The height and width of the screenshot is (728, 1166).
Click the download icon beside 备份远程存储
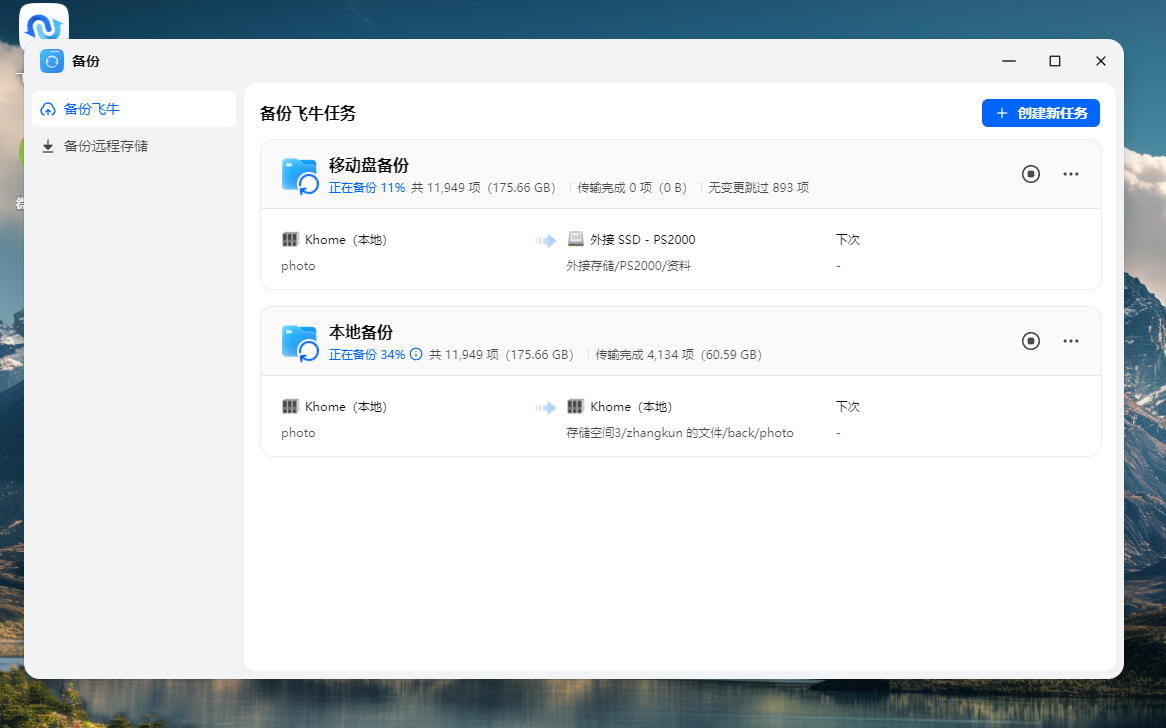[x=48, y=145]
